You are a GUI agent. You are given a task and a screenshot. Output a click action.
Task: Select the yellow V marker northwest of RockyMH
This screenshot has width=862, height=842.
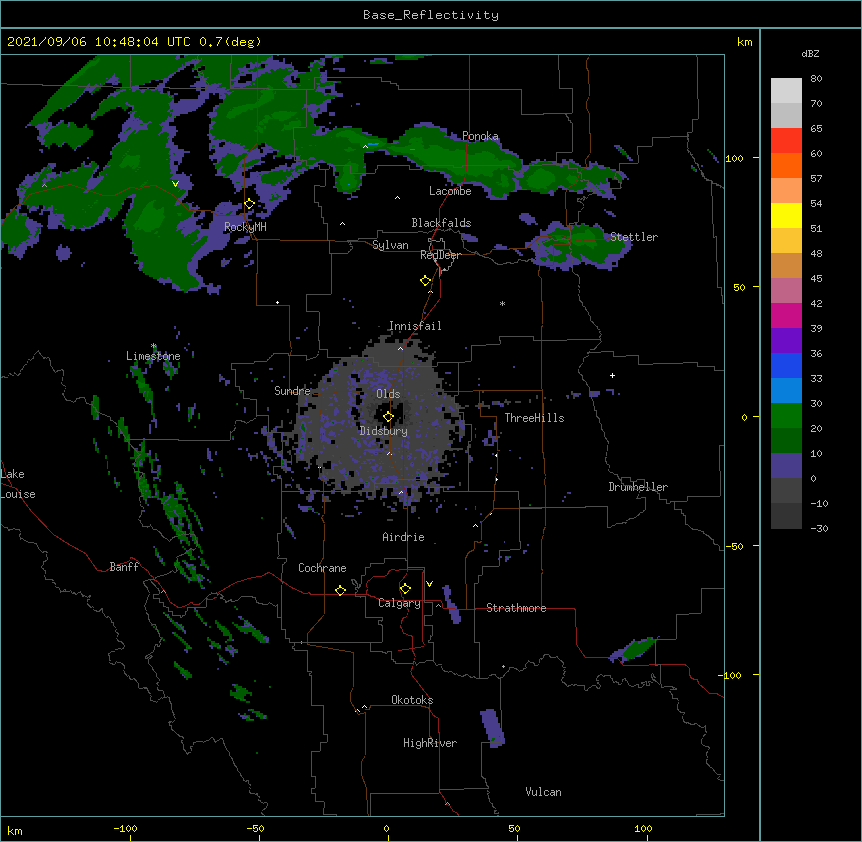point(175,184)
